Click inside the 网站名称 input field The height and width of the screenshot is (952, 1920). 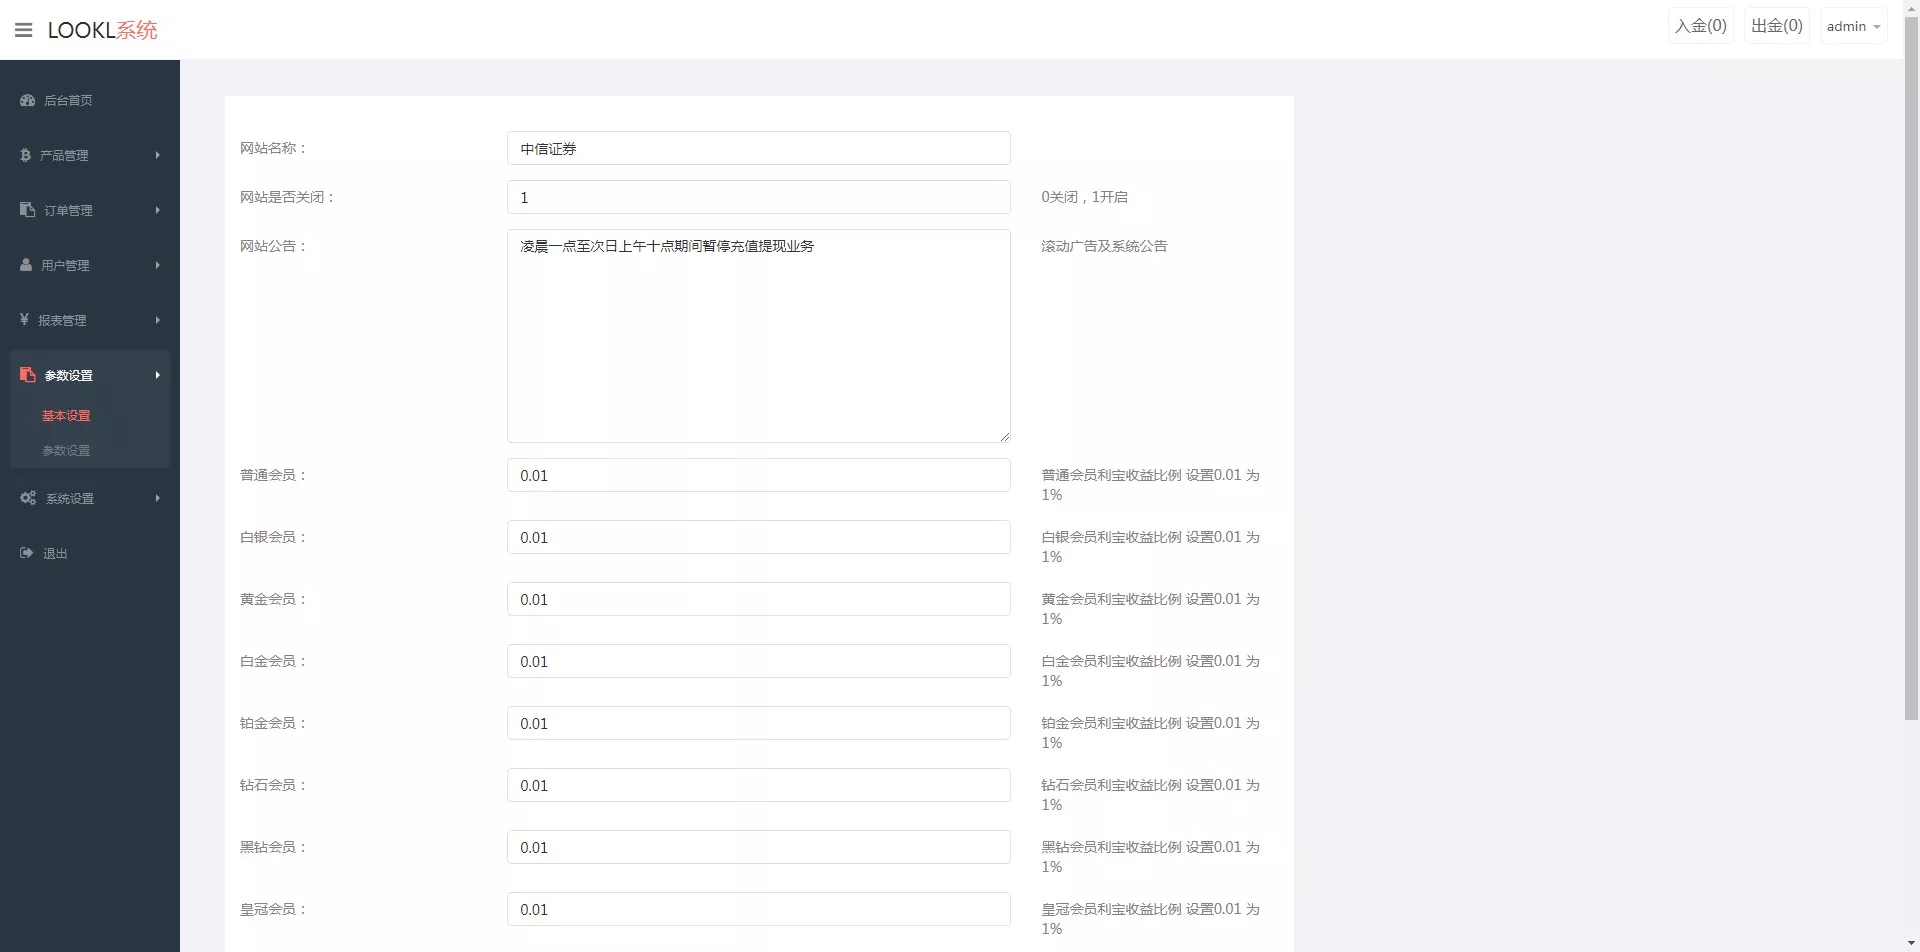[x=757, y=148]
